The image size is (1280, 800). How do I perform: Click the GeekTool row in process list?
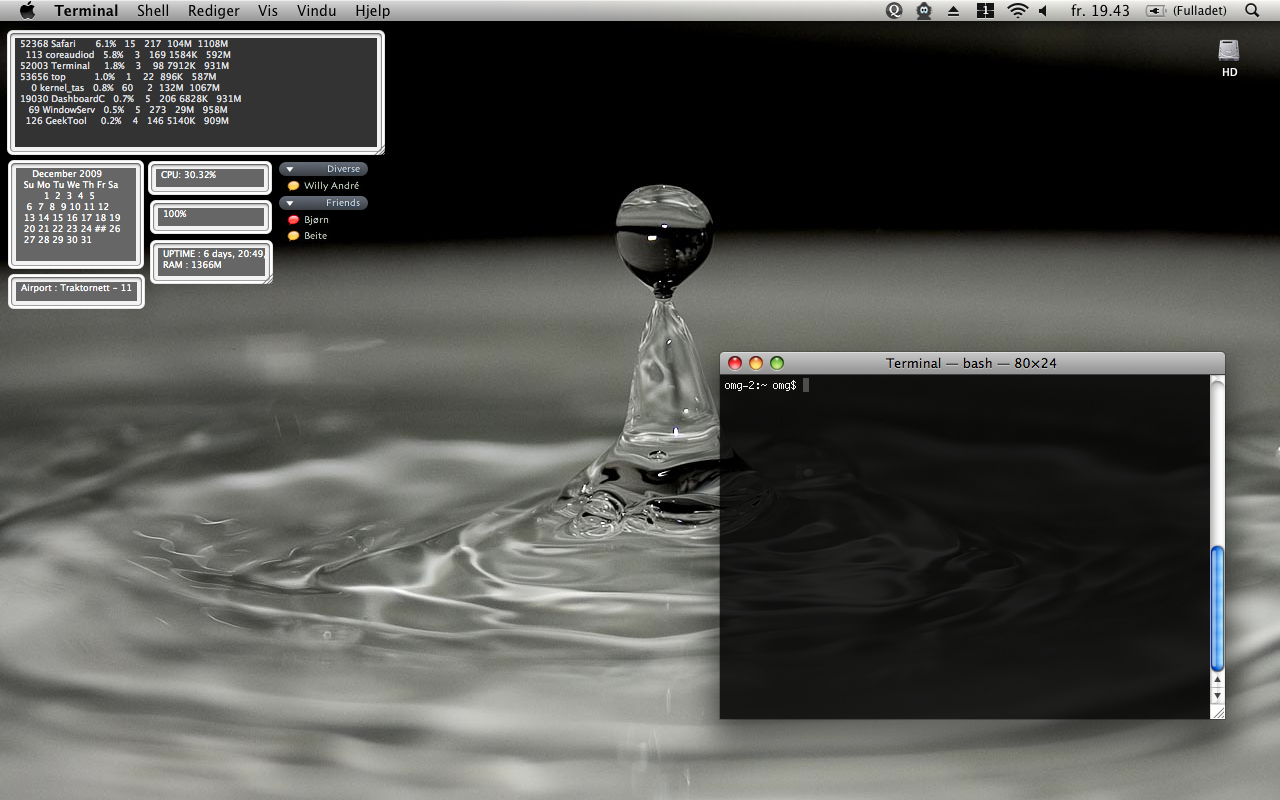click(x=128, y=121)
